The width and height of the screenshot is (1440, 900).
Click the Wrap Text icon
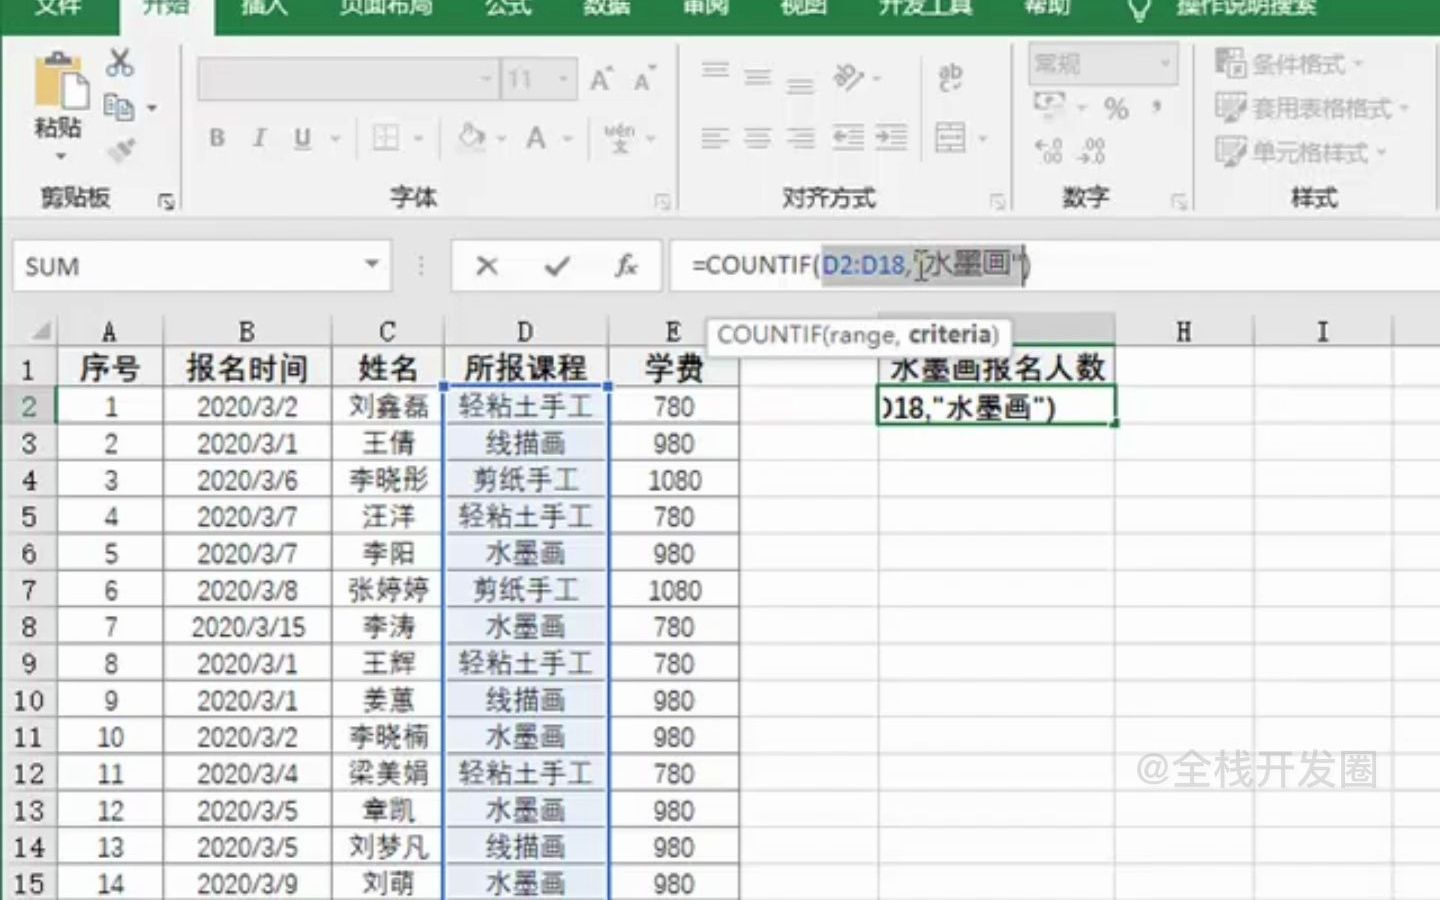point(951,77)
